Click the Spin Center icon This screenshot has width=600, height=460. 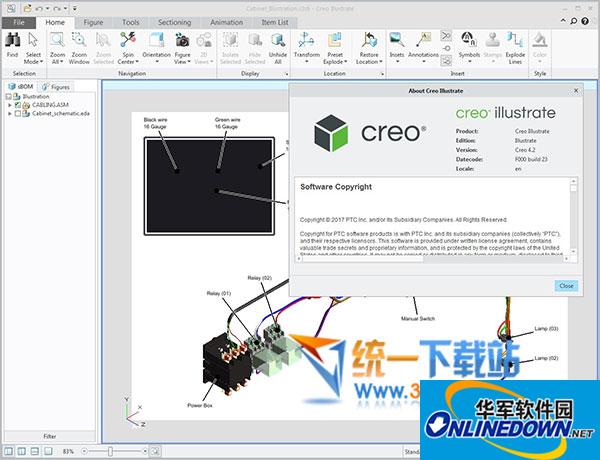click(128, 40)
